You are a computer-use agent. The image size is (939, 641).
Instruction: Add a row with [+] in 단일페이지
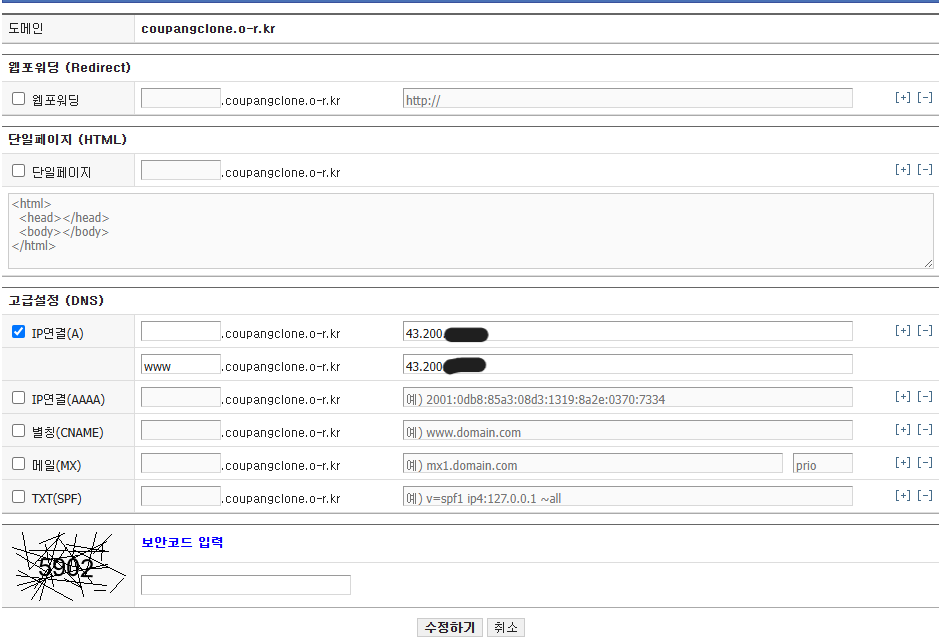(902, 170)
